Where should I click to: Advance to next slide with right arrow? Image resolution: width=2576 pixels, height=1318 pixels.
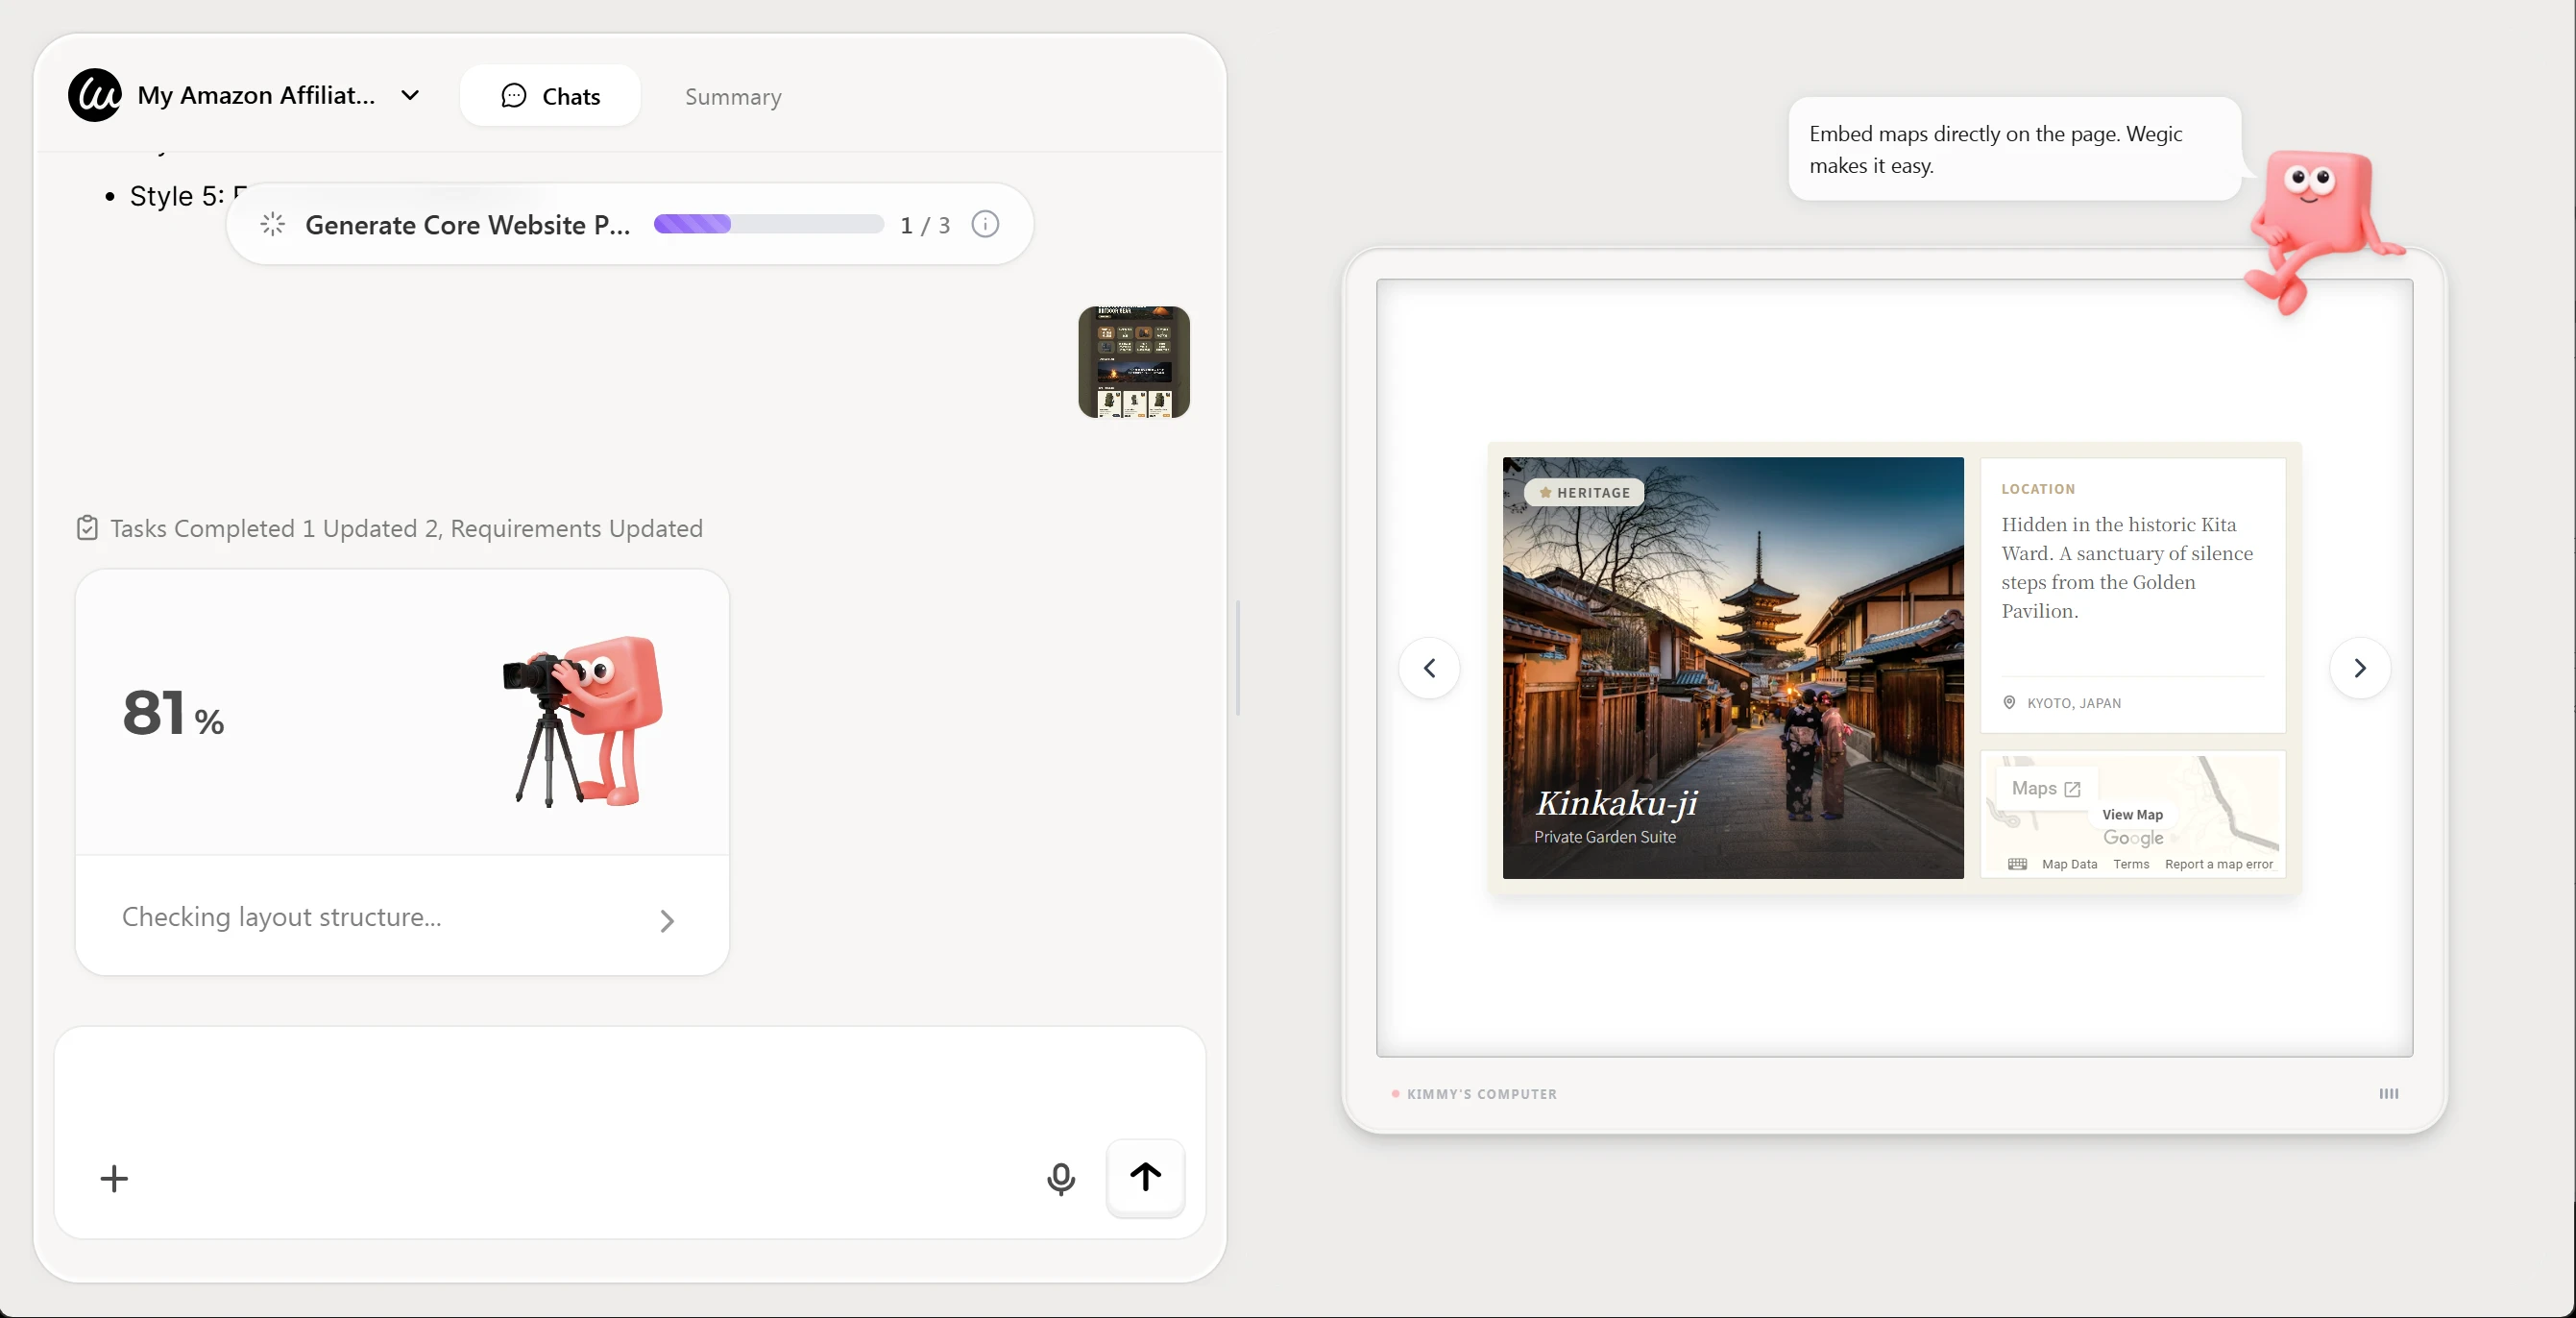pos(2360,668)
